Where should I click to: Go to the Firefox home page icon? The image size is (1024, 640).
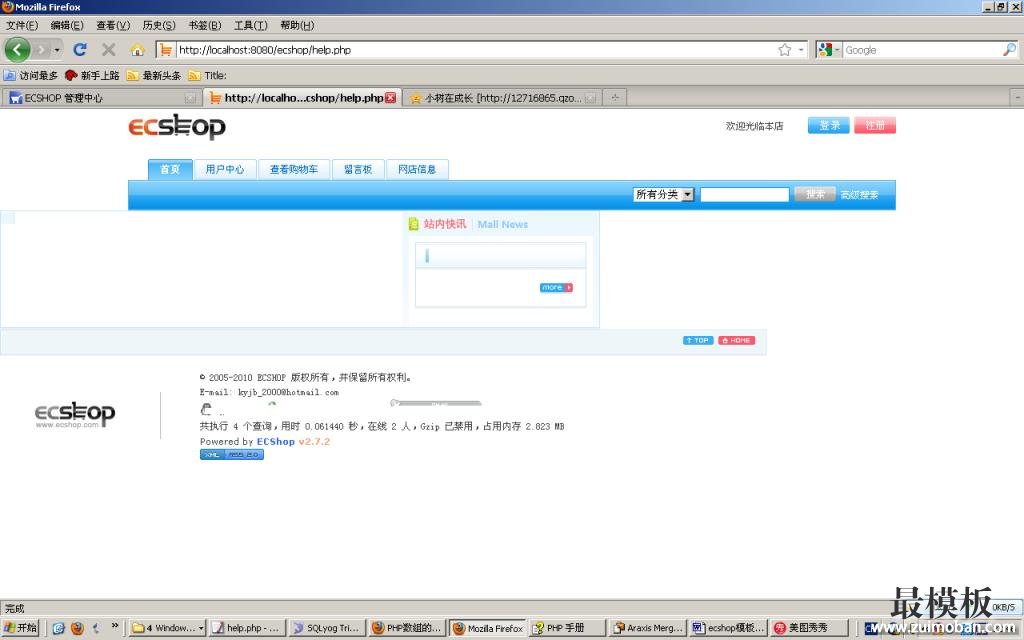[137, 50]
